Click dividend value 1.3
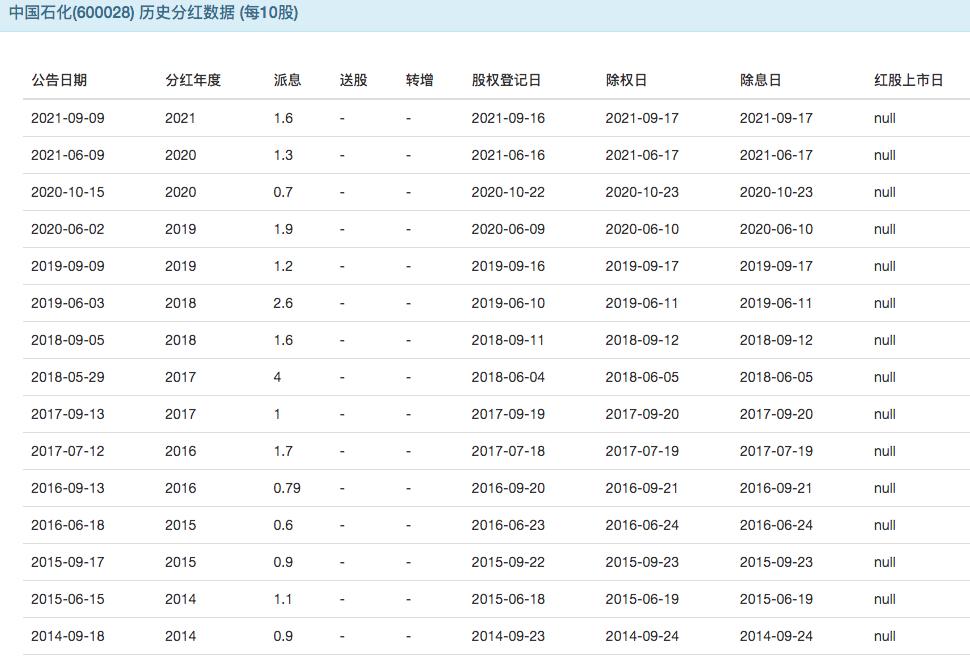 [x=283, y=155]
